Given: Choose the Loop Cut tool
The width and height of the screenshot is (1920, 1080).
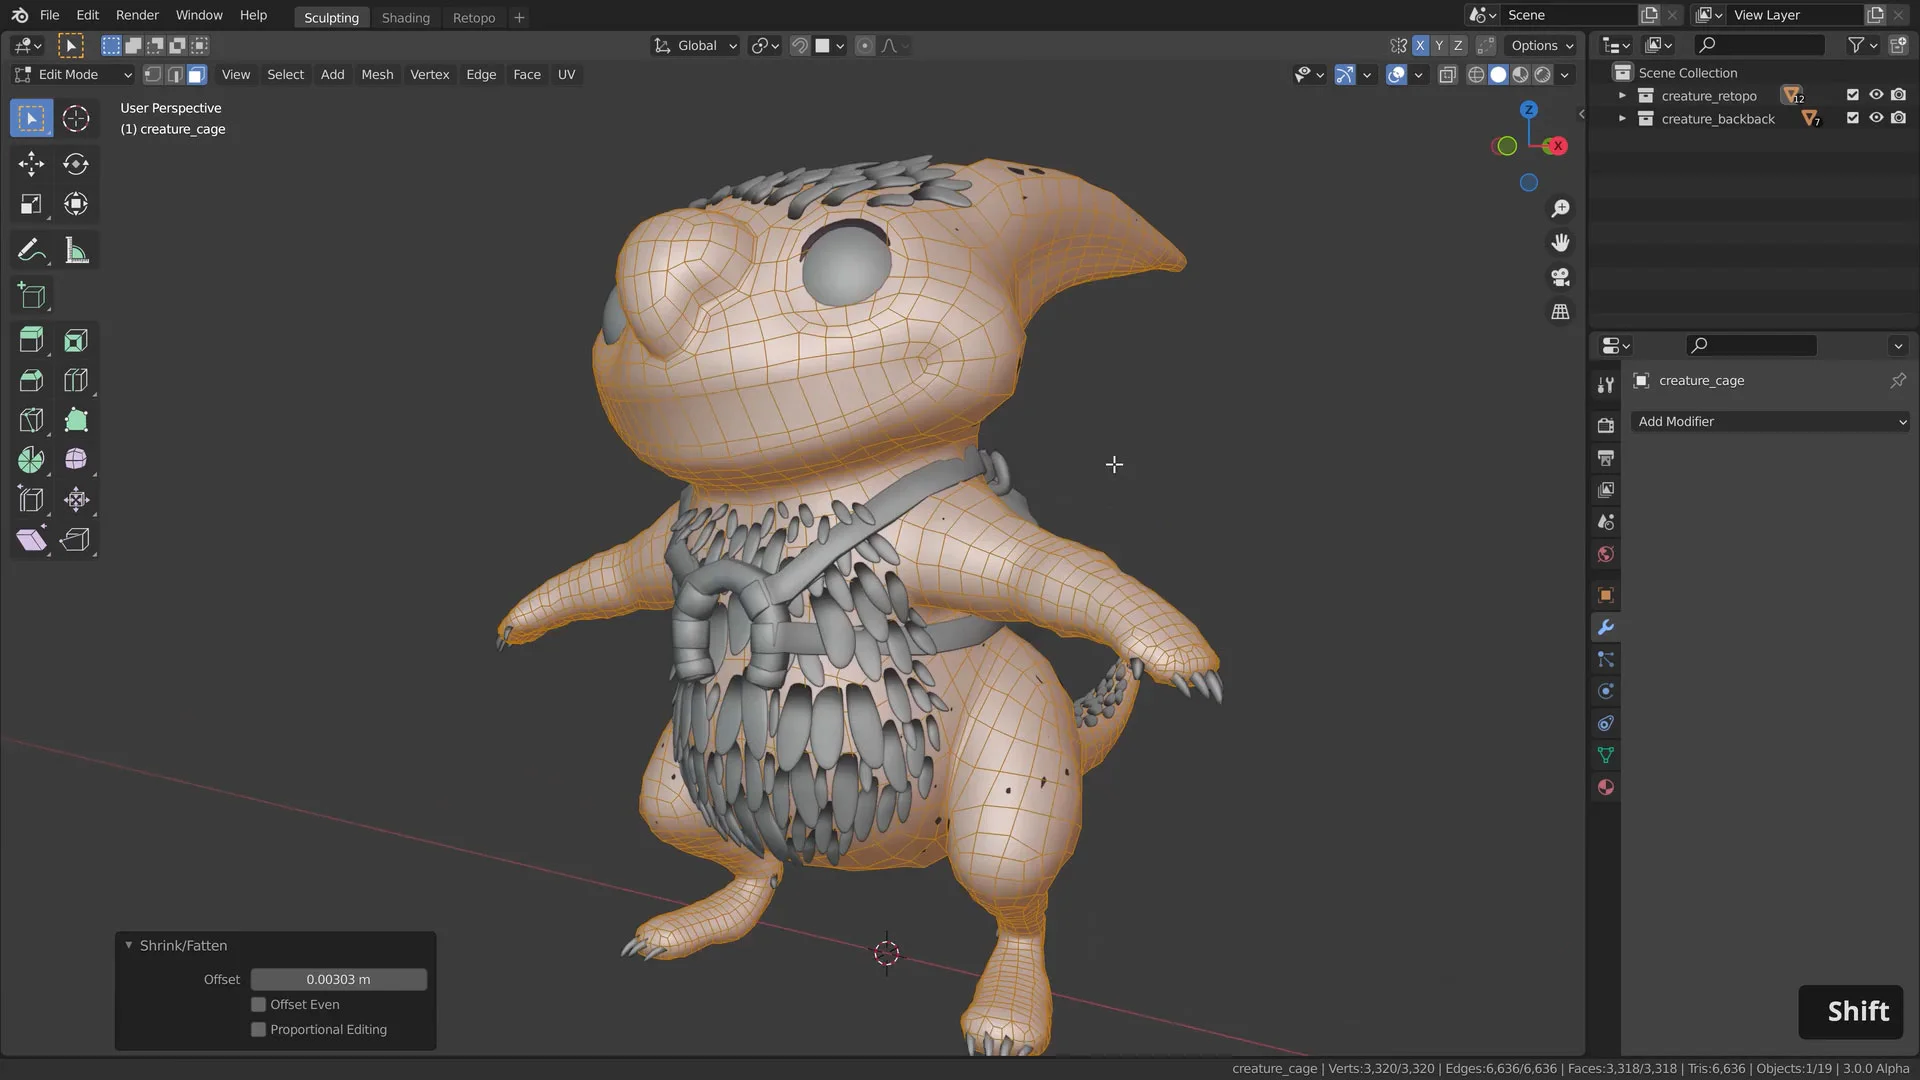Looking at the screenshot, I should point(76,380).
